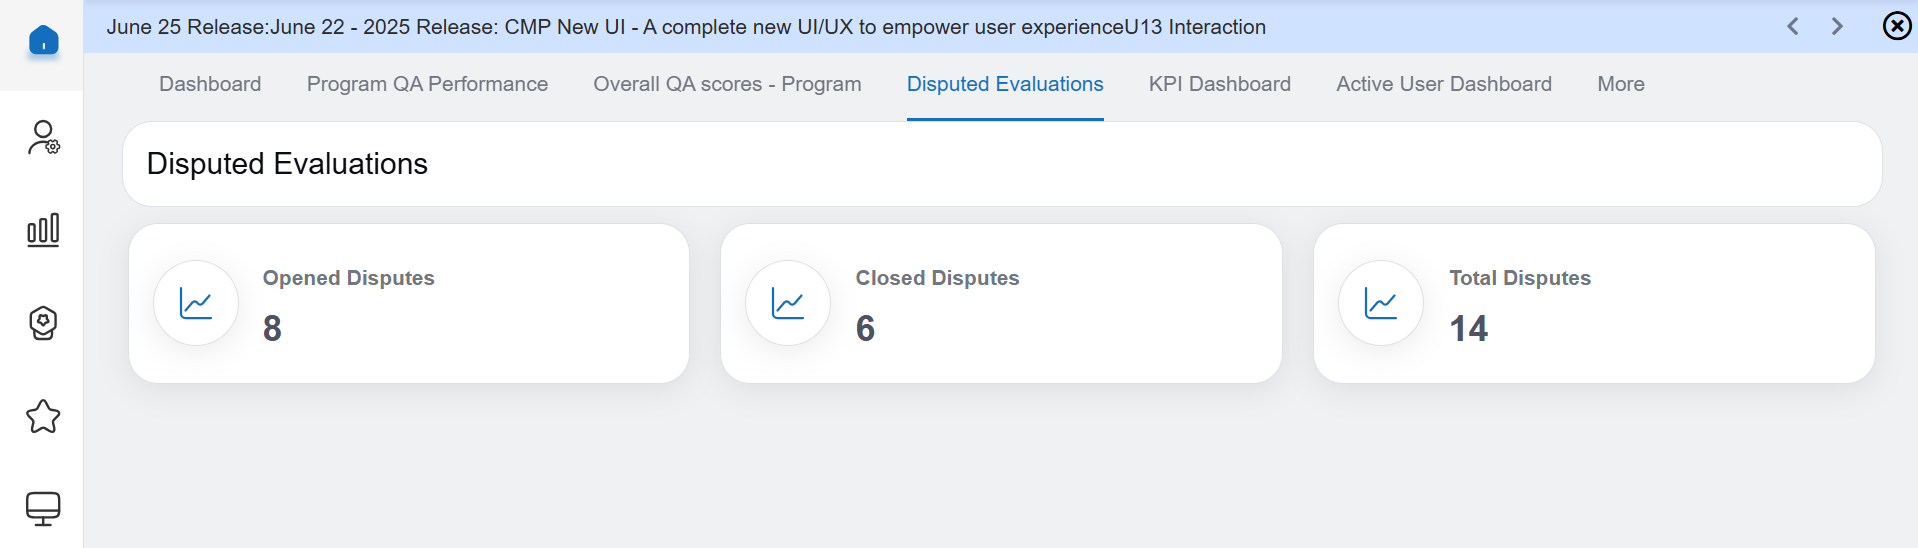The height and width of the screenshot is (548, 1918).
Task: Dismiss the release announcement banner
Action: point(1897,26)
